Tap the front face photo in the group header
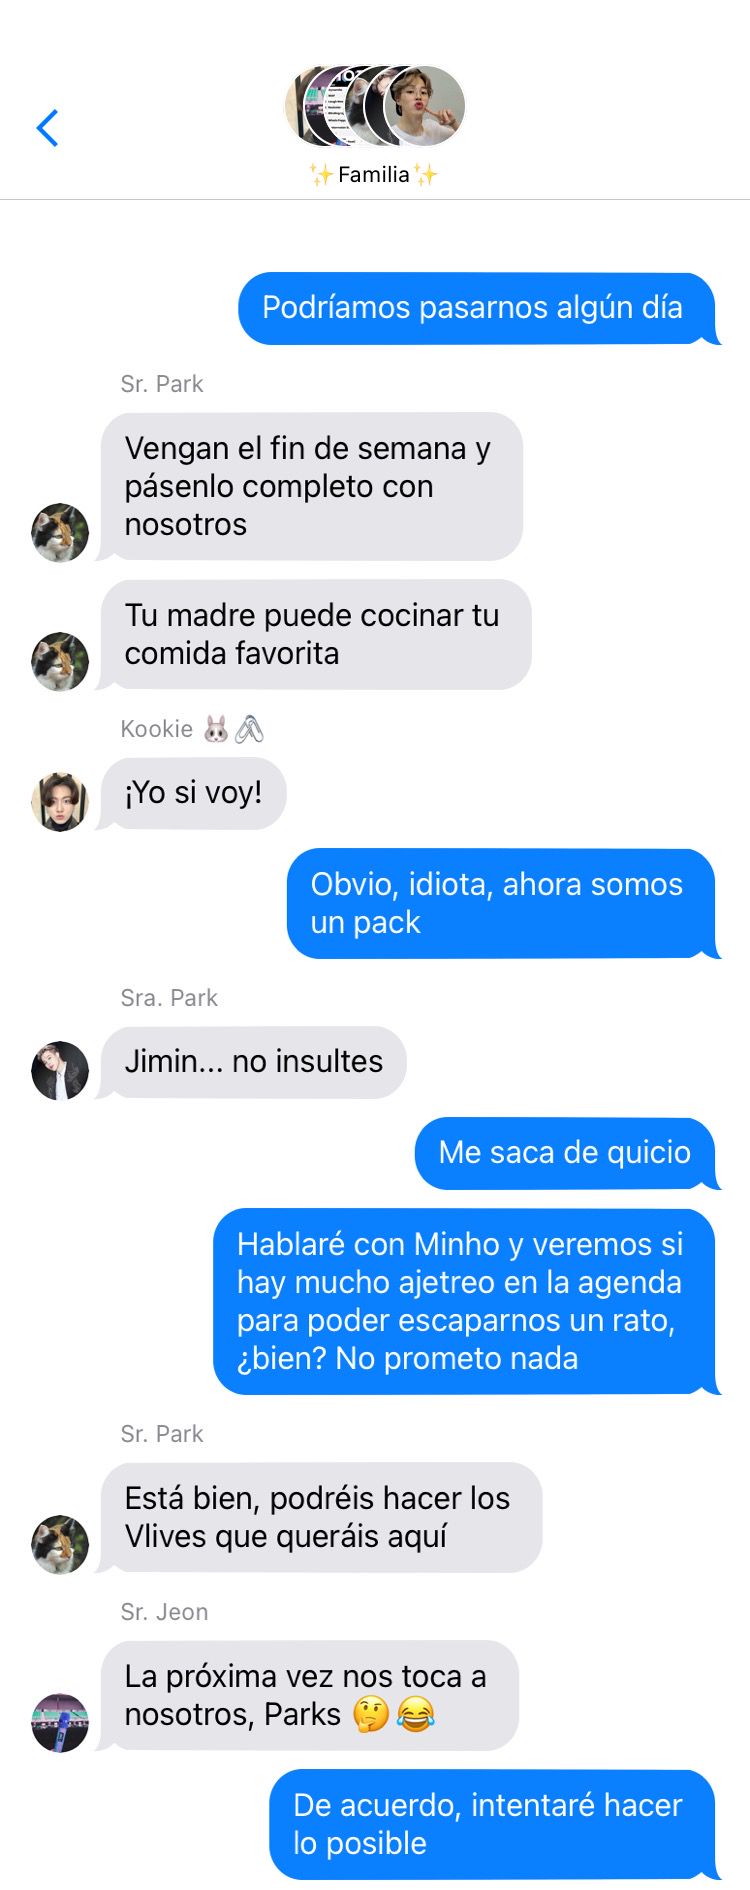This screenshot has height=1890, width=750. point(425,106)
